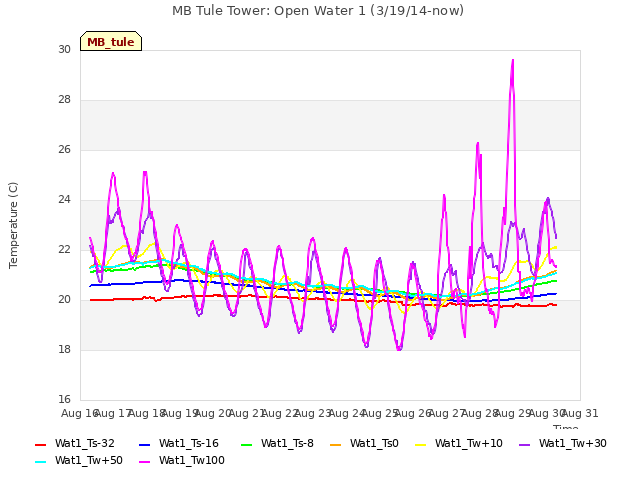Click the yellow Wat1_Tw+10 legend swatch
Viewport: 640px width, 480px height.
click(420, 444)
